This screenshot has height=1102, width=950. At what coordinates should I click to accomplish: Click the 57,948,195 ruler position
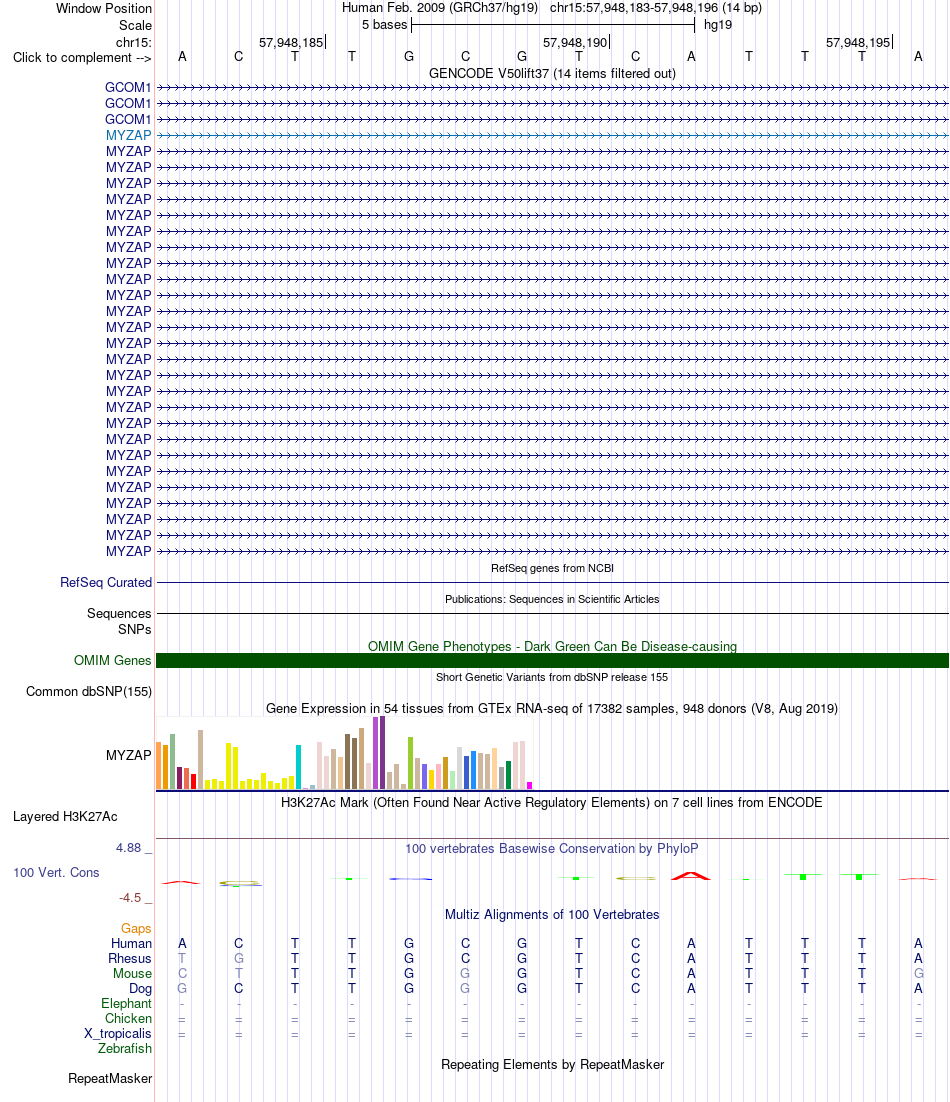pos(858,42)
